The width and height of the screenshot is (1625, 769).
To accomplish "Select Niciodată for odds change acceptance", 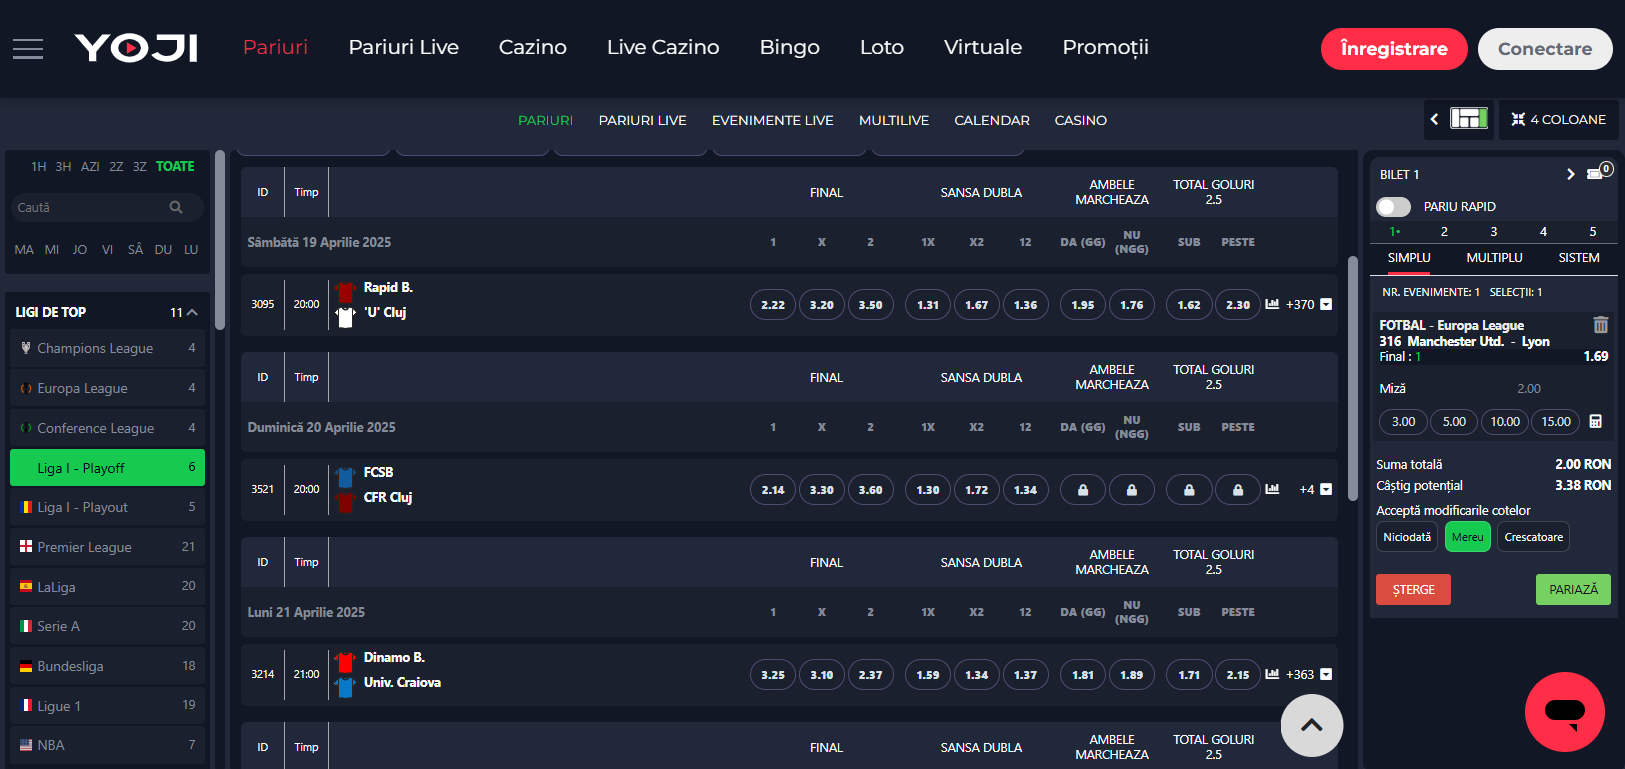I will [x=1406, y=537].
